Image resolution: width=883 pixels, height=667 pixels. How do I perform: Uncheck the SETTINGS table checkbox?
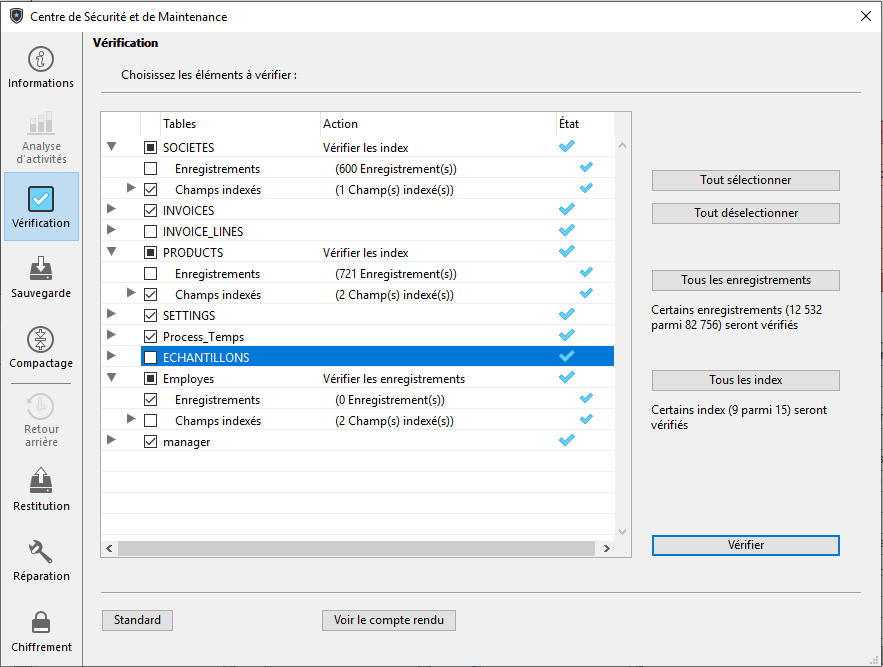point(150,316)
